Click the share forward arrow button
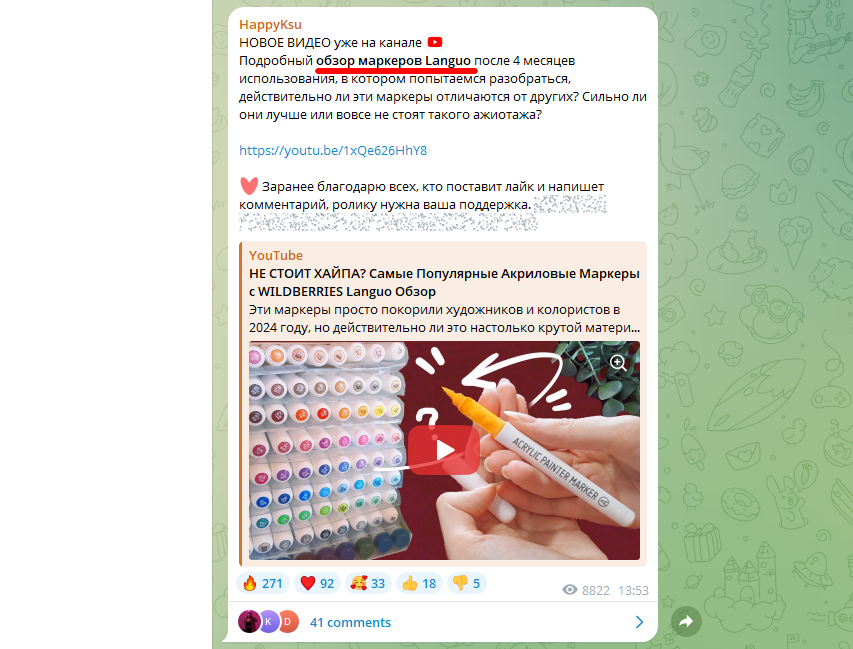The width and height of the screenshot is (853, 649). (686, 621)
